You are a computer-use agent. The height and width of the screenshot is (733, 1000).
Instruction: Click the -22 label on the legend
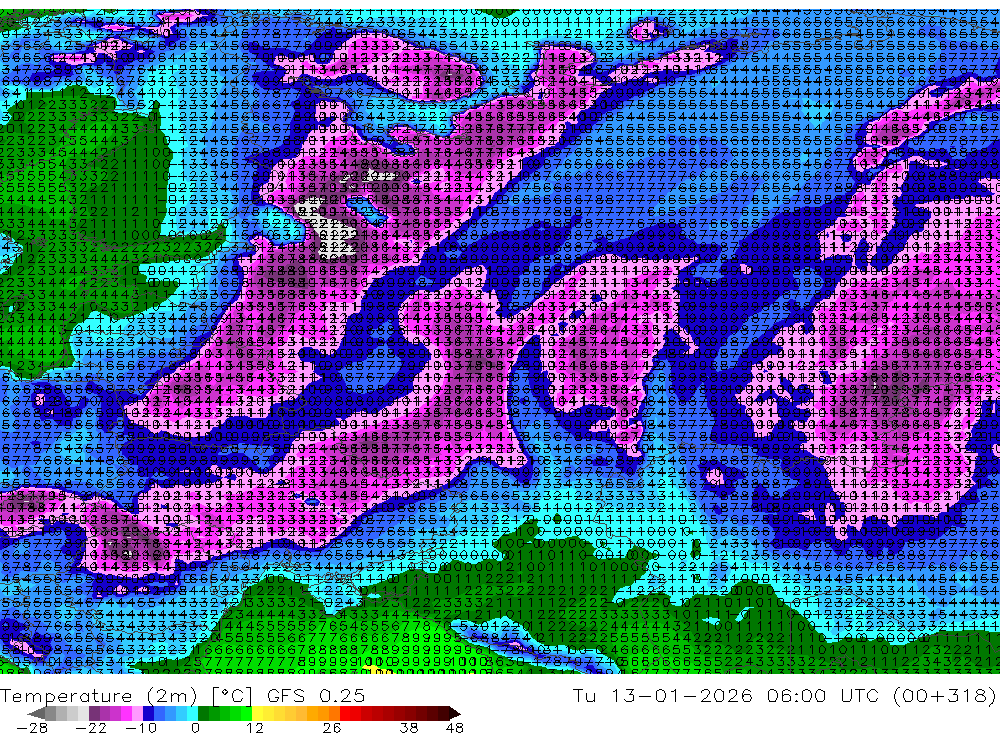coord(91,728)
